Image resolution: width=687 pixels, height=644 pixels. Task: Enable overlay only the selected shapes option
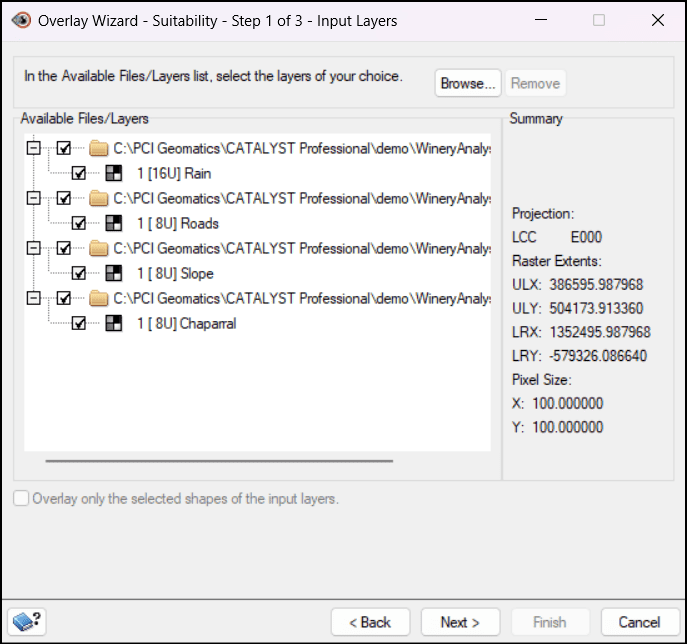[21, 498]
